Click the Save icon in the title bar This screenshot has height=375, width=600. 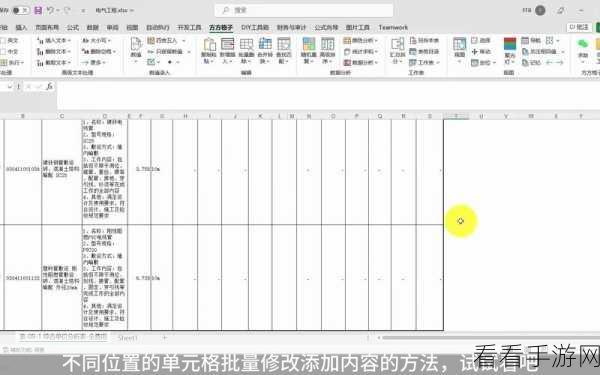point(38,10)
